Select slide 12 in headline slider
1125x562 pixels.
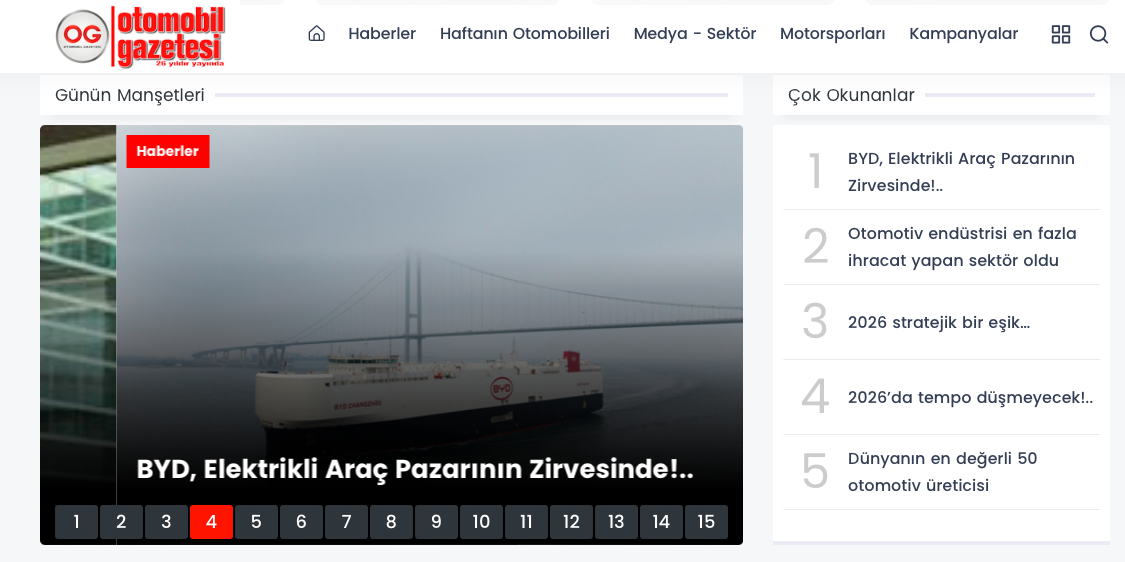pyautogui.click(x=571, y=522)
